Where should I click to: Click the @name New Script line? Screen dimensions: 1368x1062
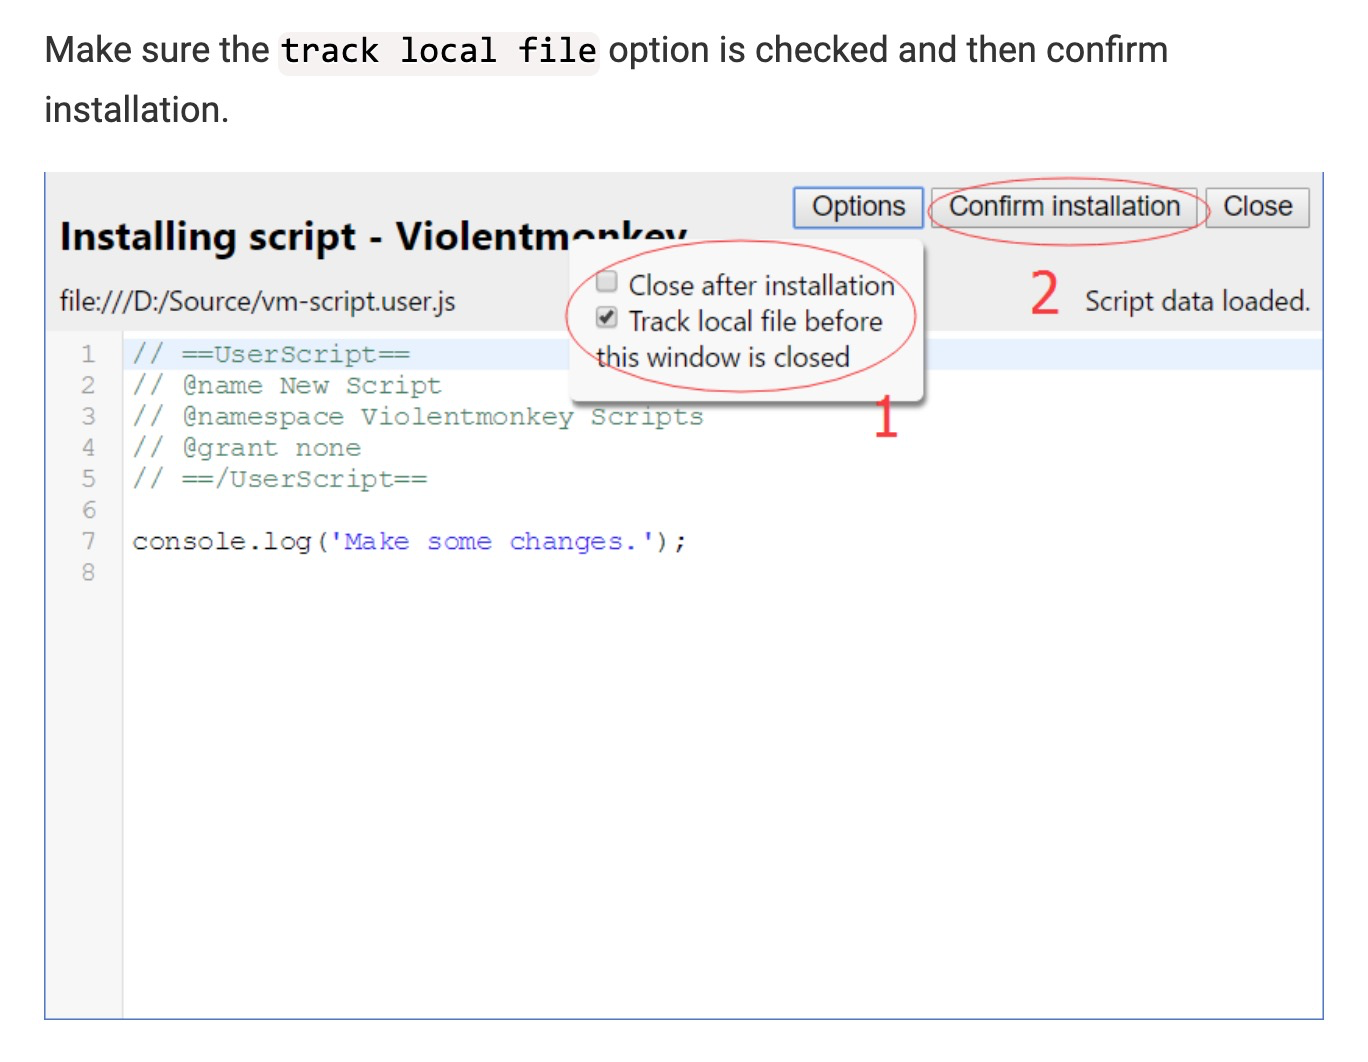[x=286, y=385]
